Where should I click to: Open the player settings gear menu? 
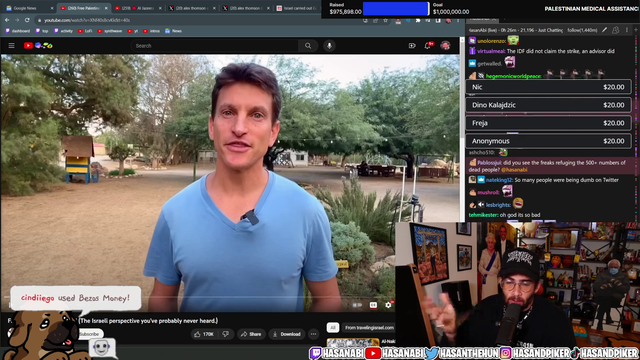[388, 305]
